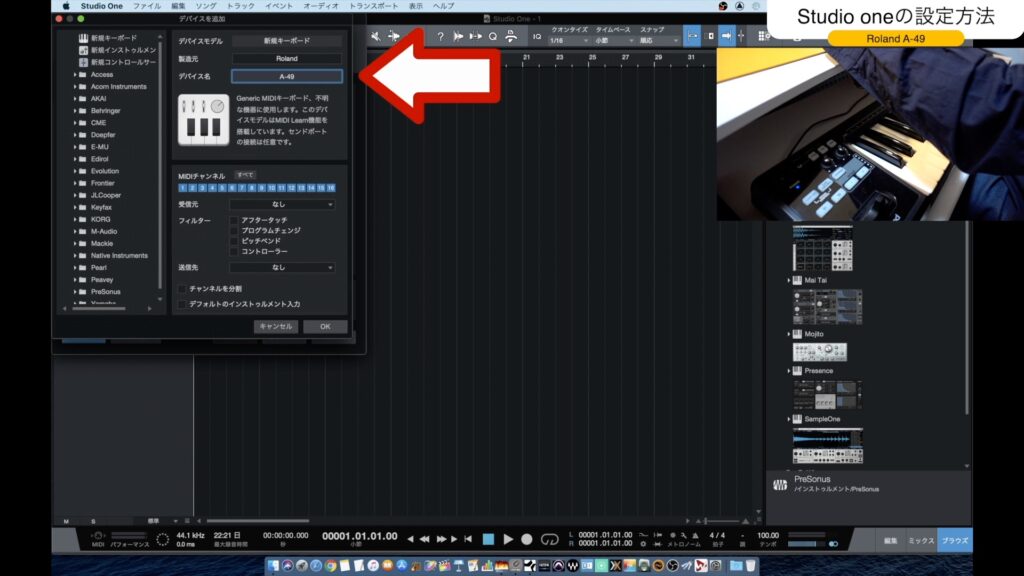Screen dimensions: 1024x576
Task: Select the listen tool in toolbar
Action: point(394,37)
